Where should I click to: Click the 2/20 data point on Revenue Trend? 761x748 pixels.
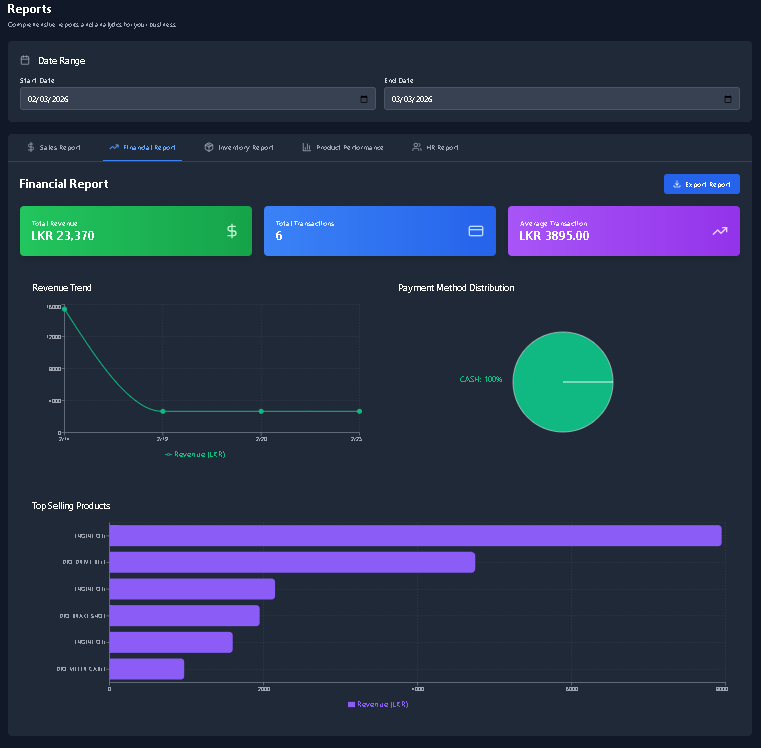261,412
